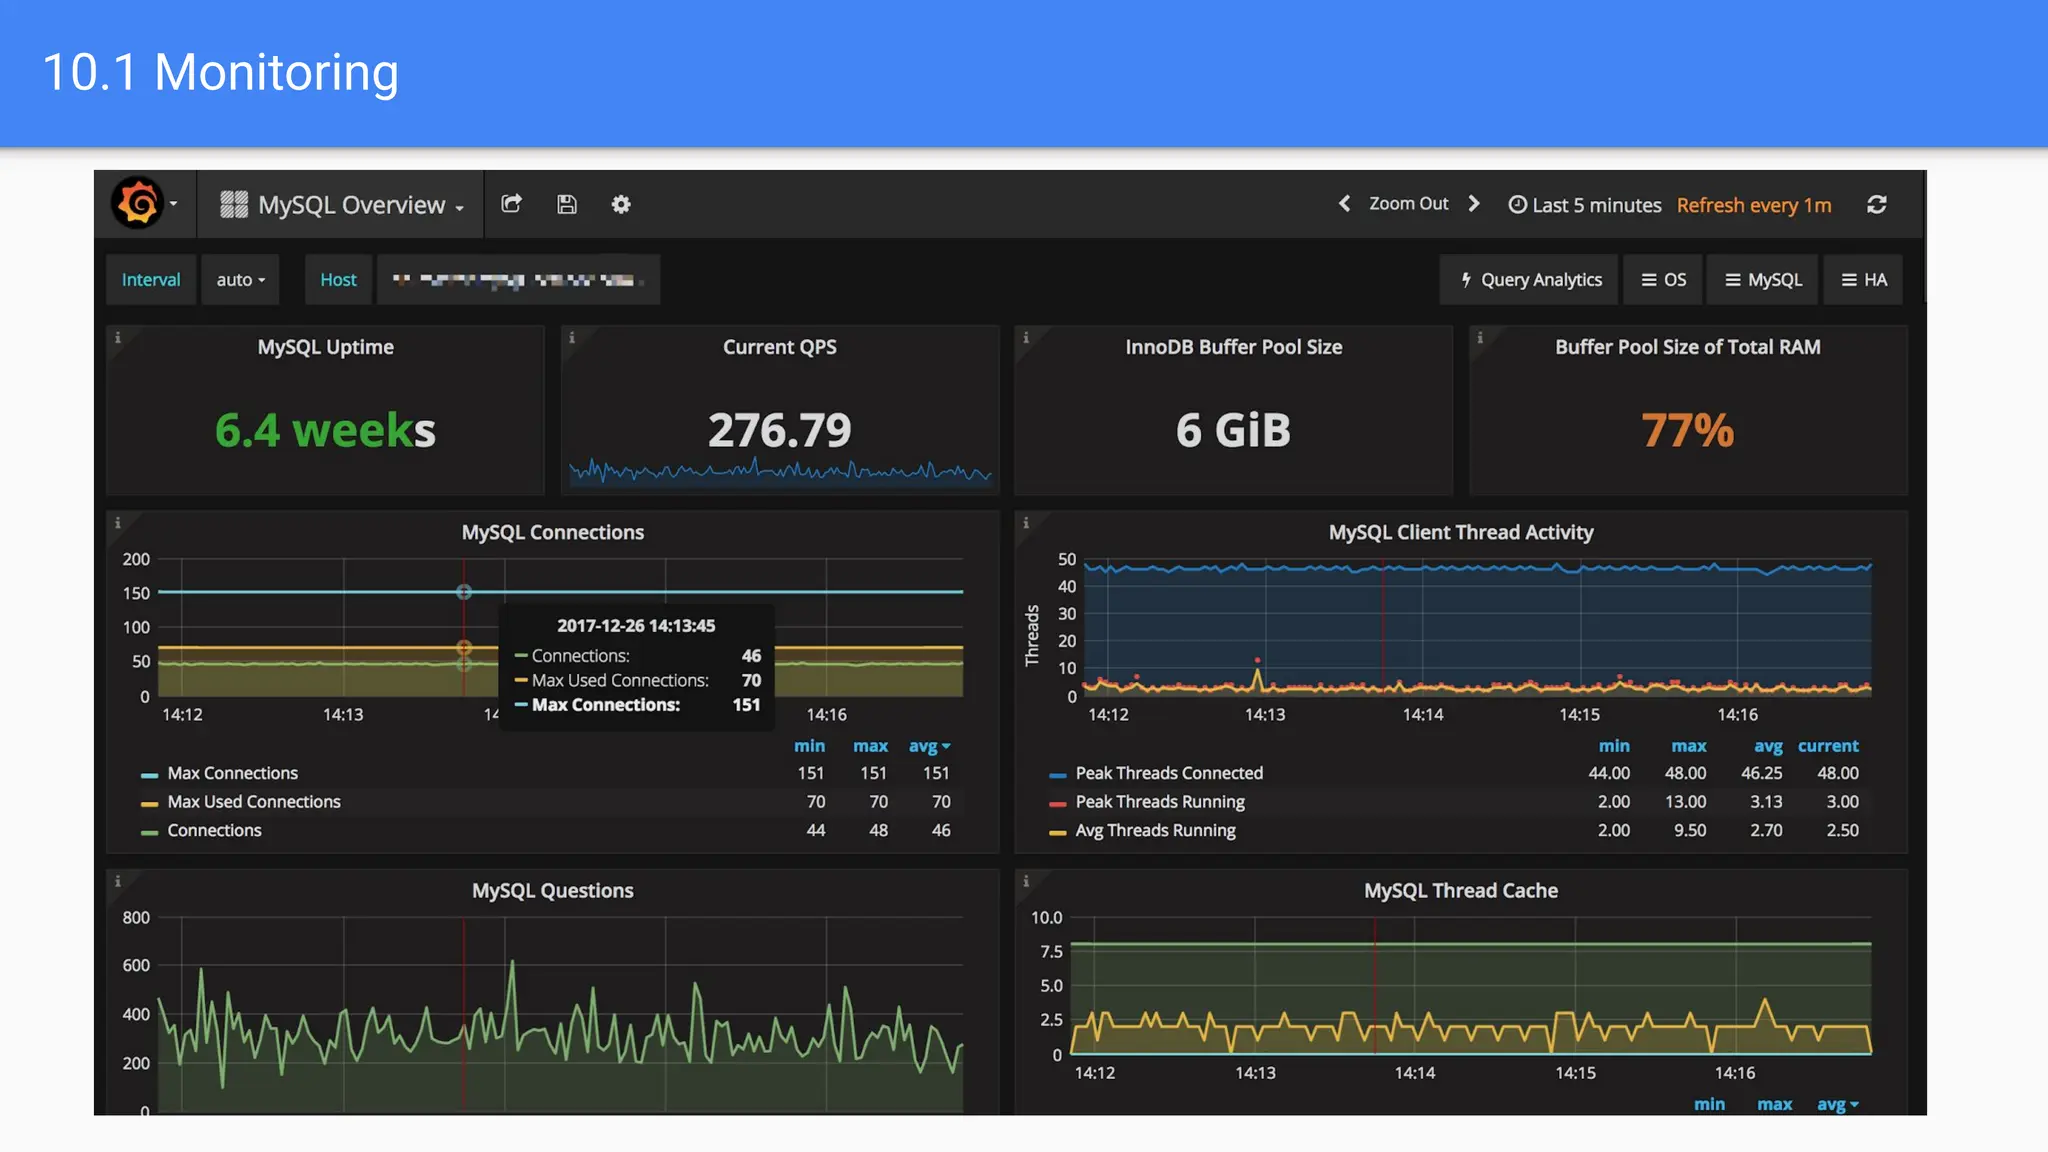Click the share dashboard icon
2048x1152 pixels.
pyautogui.click(x=511, y=204)
